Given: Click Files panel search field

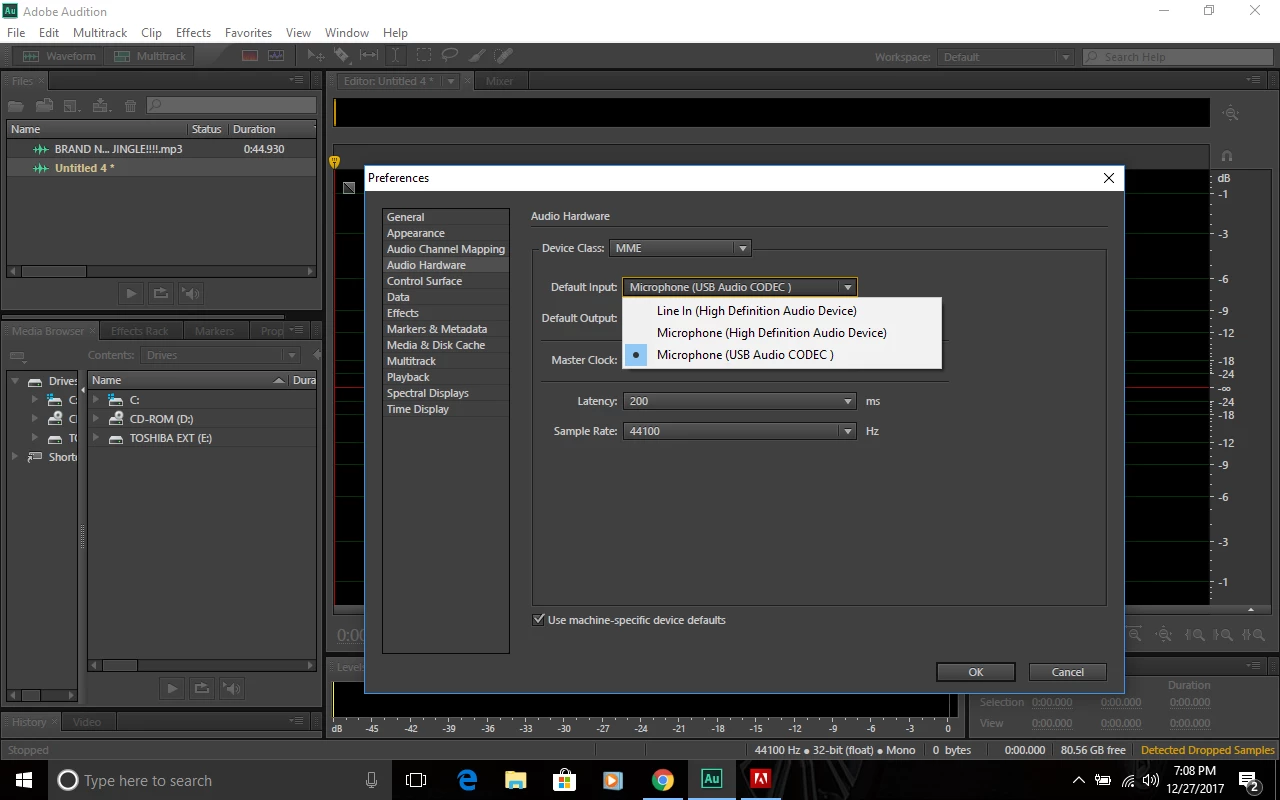Looking at the screenshot, I should (x=232, y=105).
